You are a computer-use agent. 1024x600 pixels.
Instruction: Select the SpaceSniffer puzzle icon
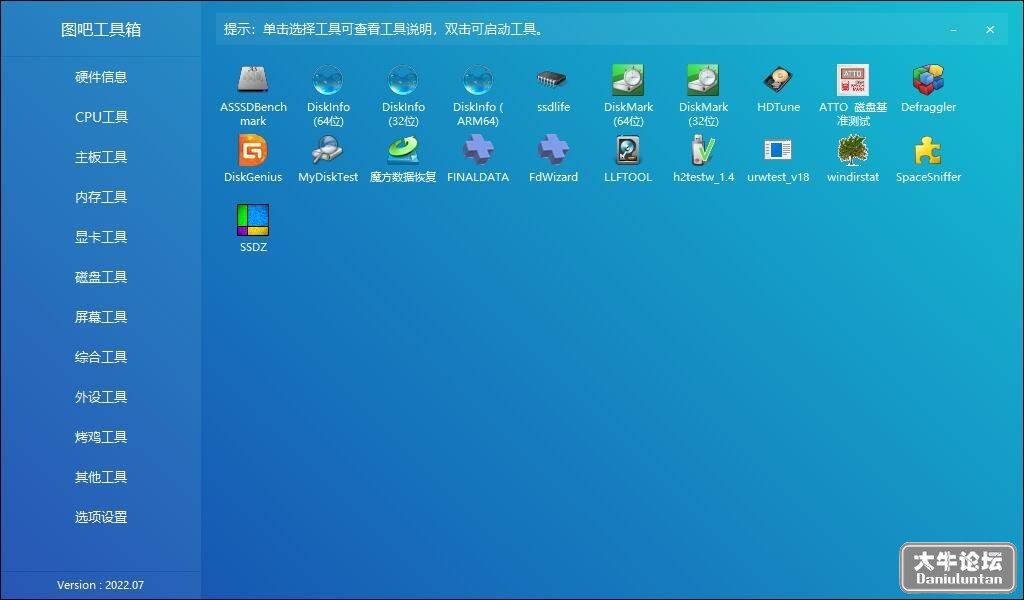click(928, 150)
